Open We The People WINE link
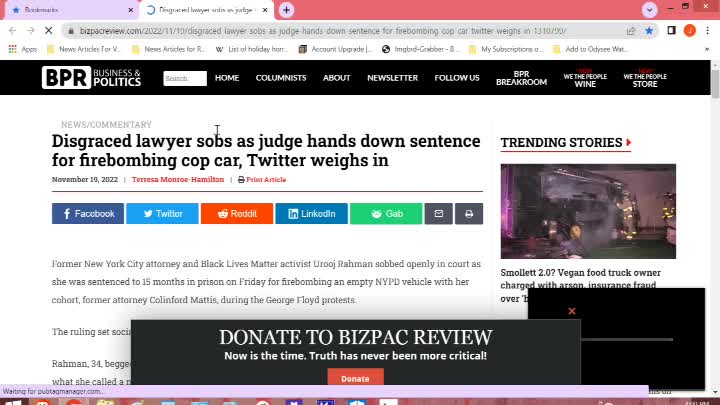This screenshot has width=720, height=405. click(585, 79)
